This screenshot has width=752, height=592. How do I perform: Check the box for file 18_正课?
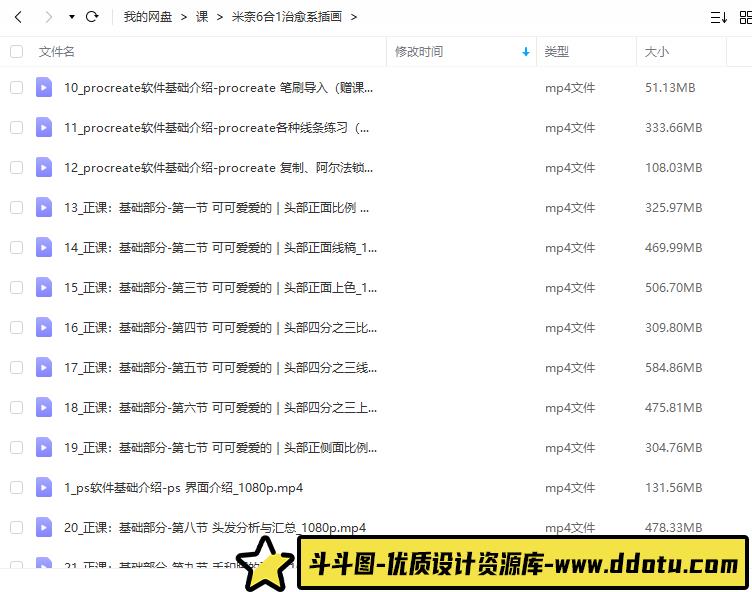pyautogui.click(x=16, y=407)
